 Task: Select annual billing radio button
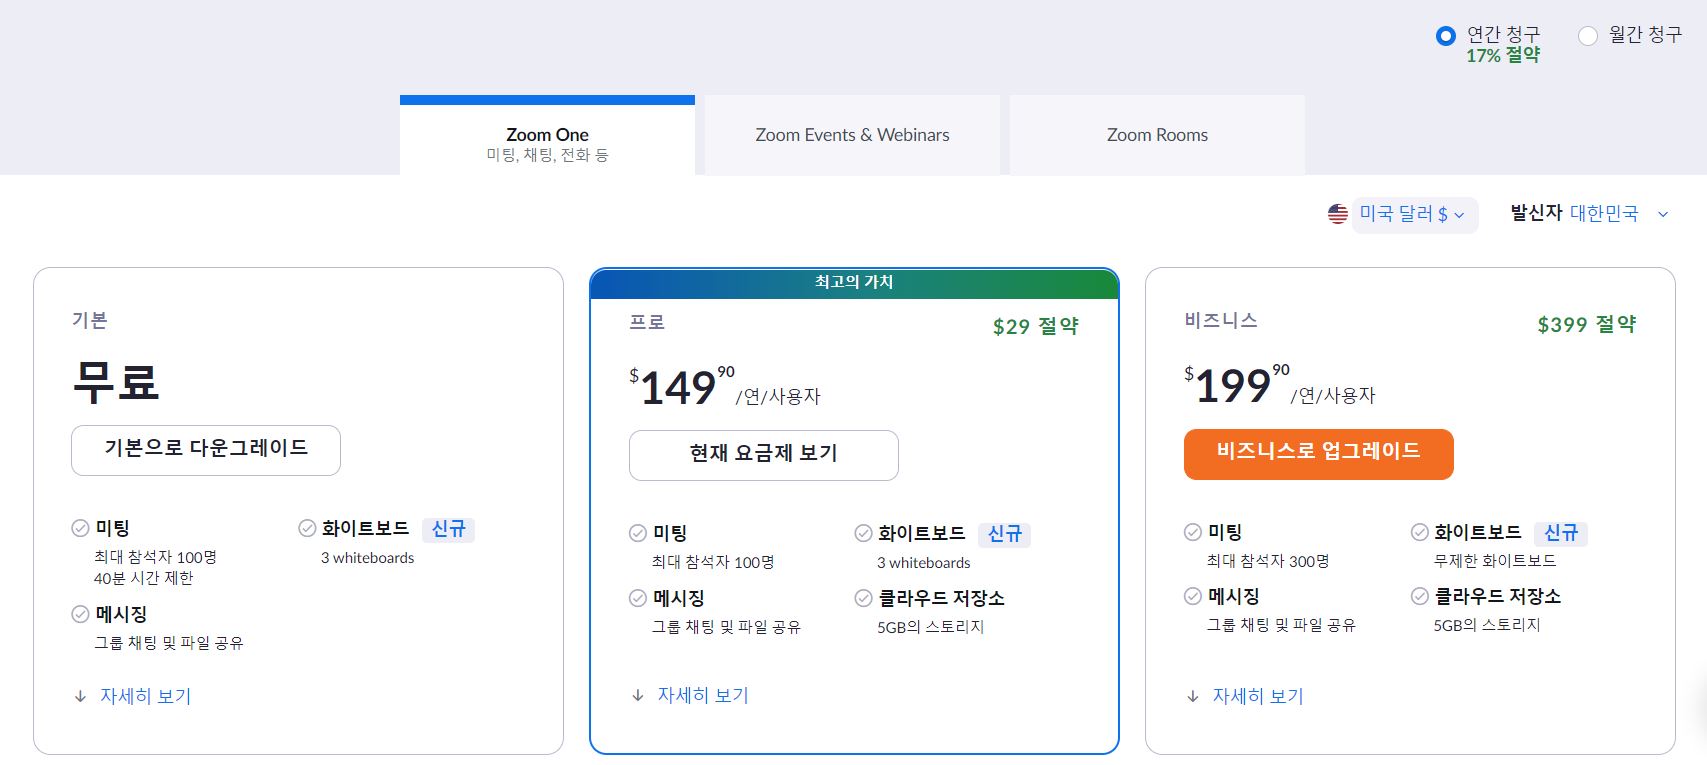(x=1445, y=36)
